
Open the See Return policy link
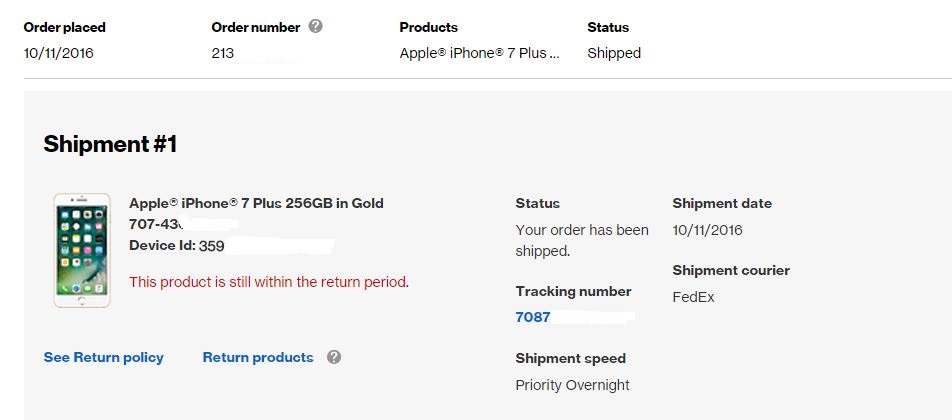pyautogui.click(x=104, y=357)
